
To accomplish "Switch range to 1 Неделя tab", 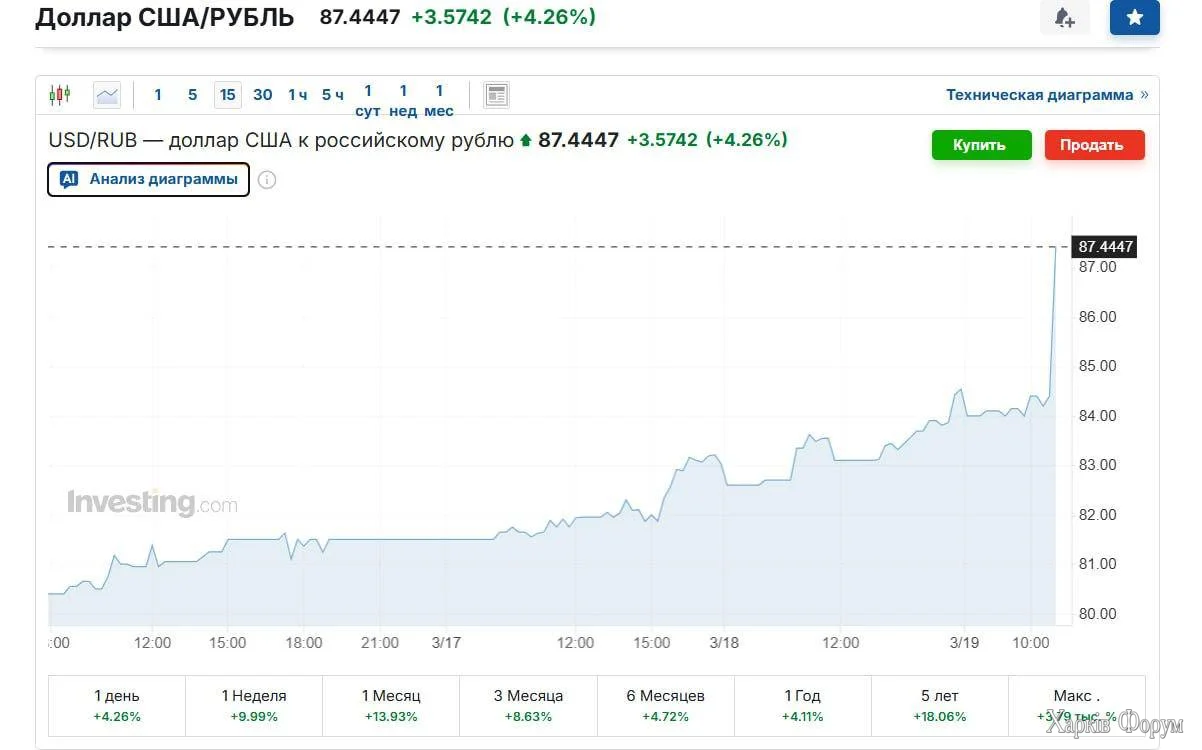I will pyautogui.click(x=254, y=704).
